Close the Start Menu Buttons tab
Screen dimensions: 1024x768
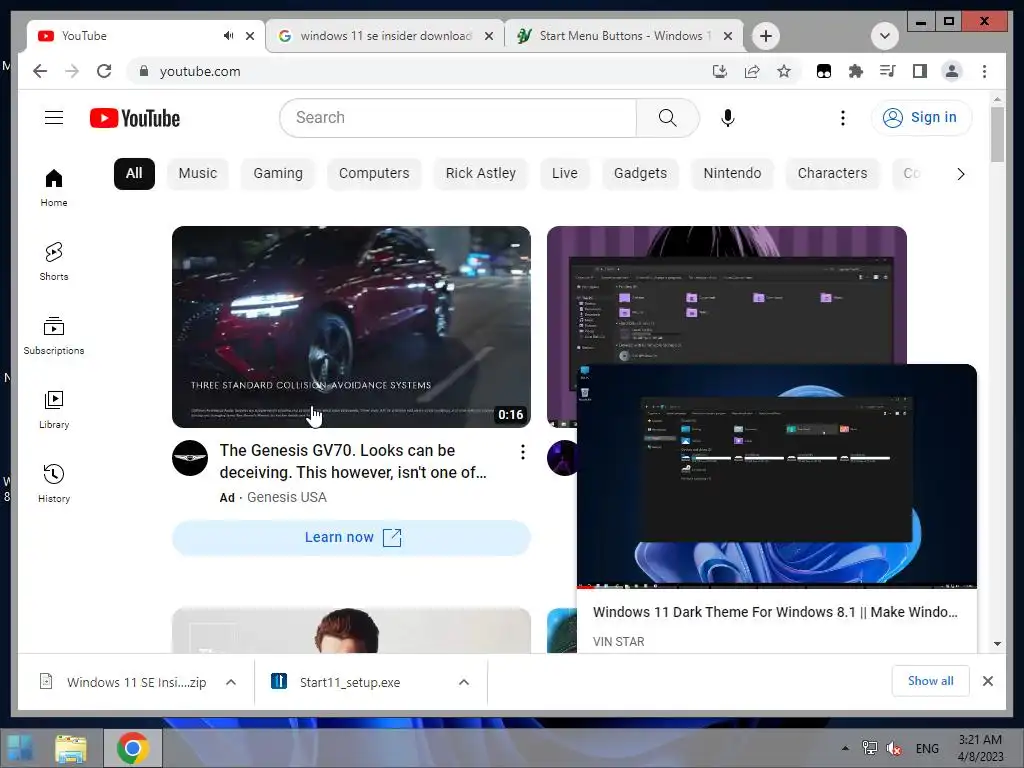(728, 36)
